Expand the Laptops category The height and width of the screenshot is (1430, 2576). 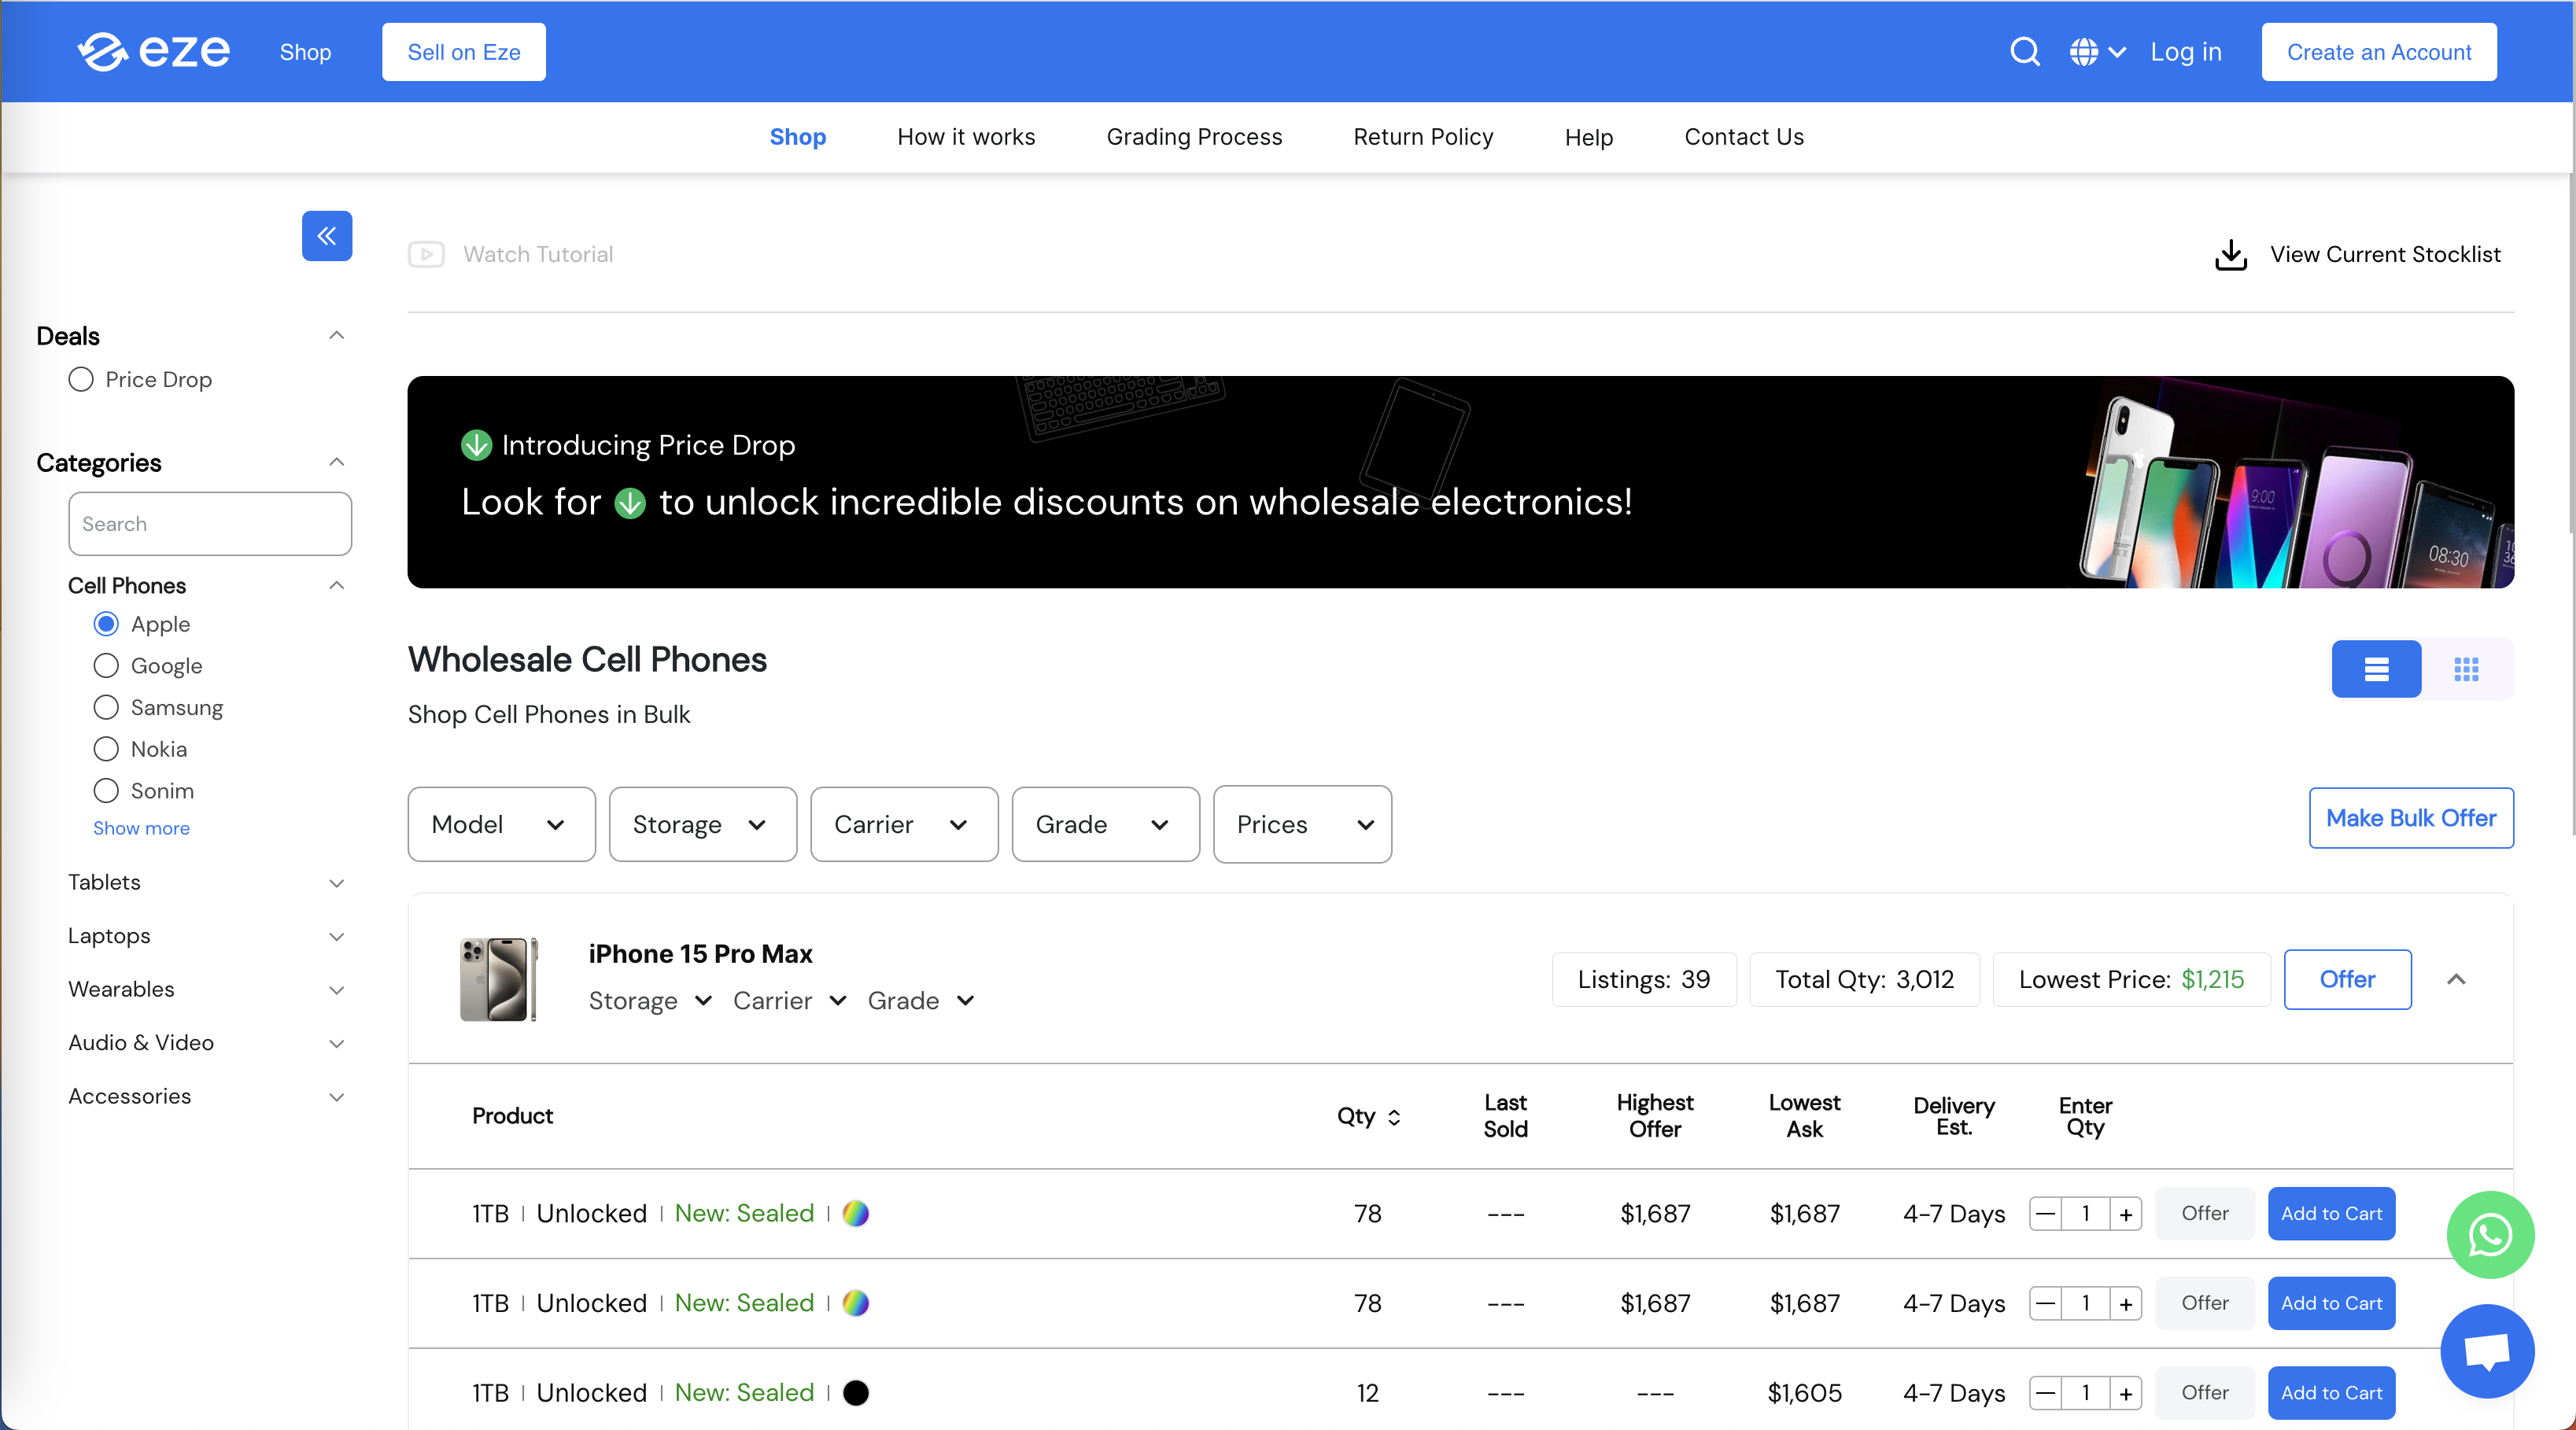pos(337,937)
